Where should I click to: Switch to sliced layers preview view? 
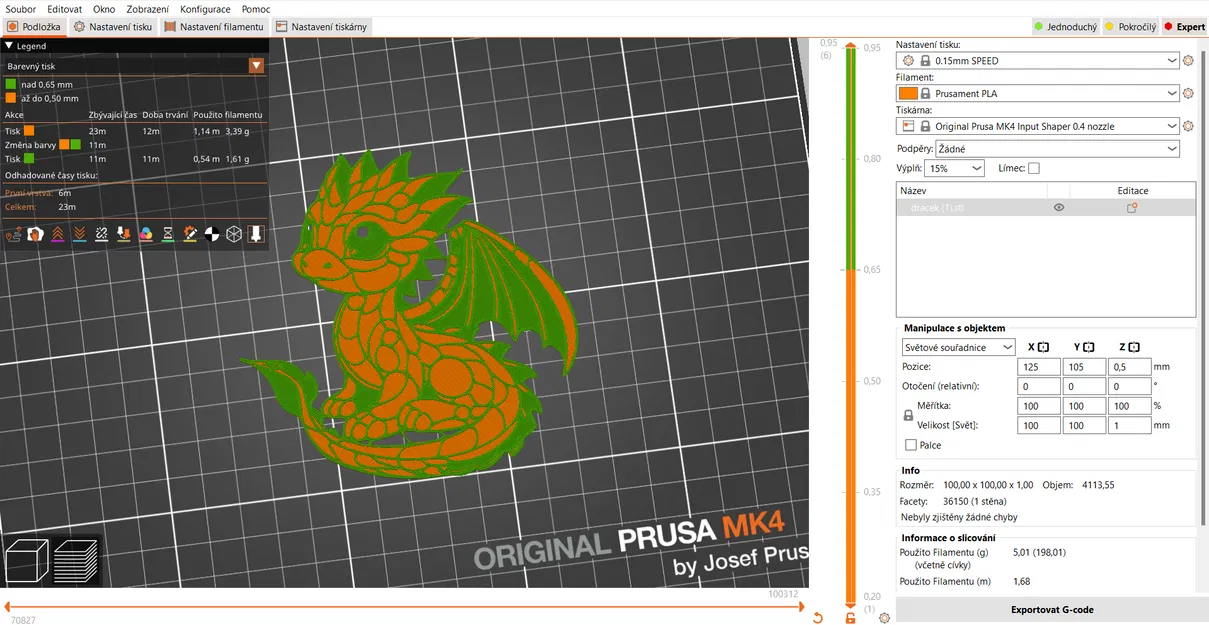coord(76,561)
